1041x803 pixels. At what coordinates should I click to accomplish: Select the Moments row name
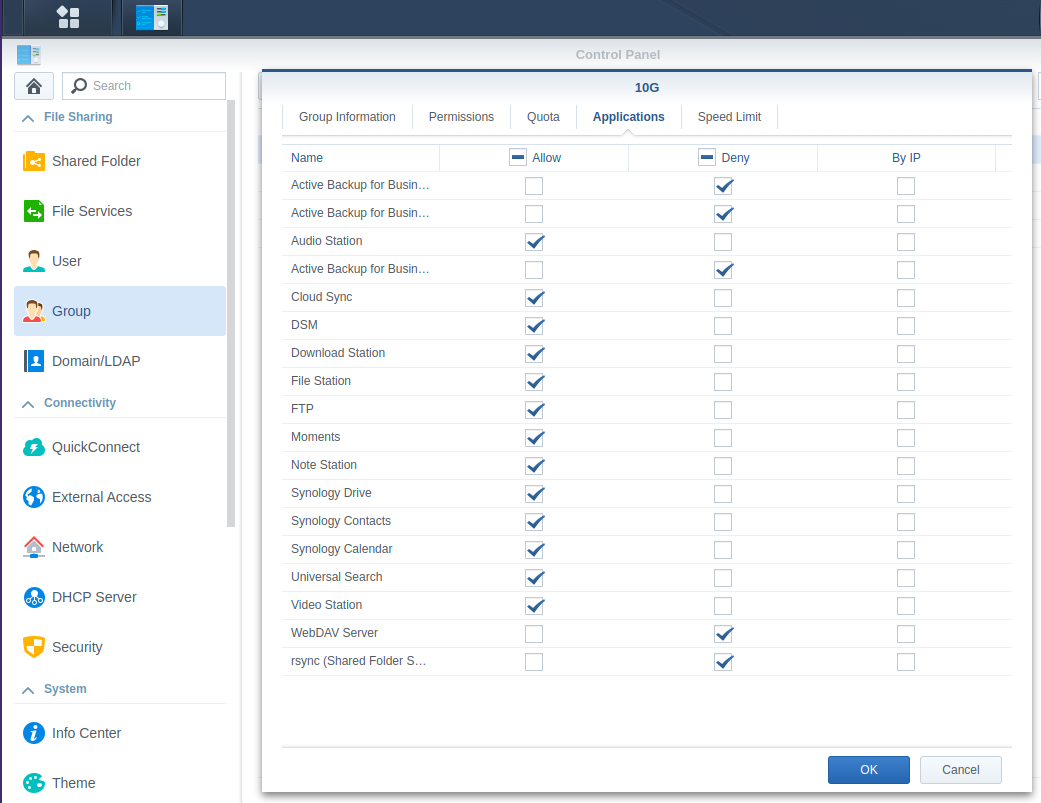coord(315,437)
